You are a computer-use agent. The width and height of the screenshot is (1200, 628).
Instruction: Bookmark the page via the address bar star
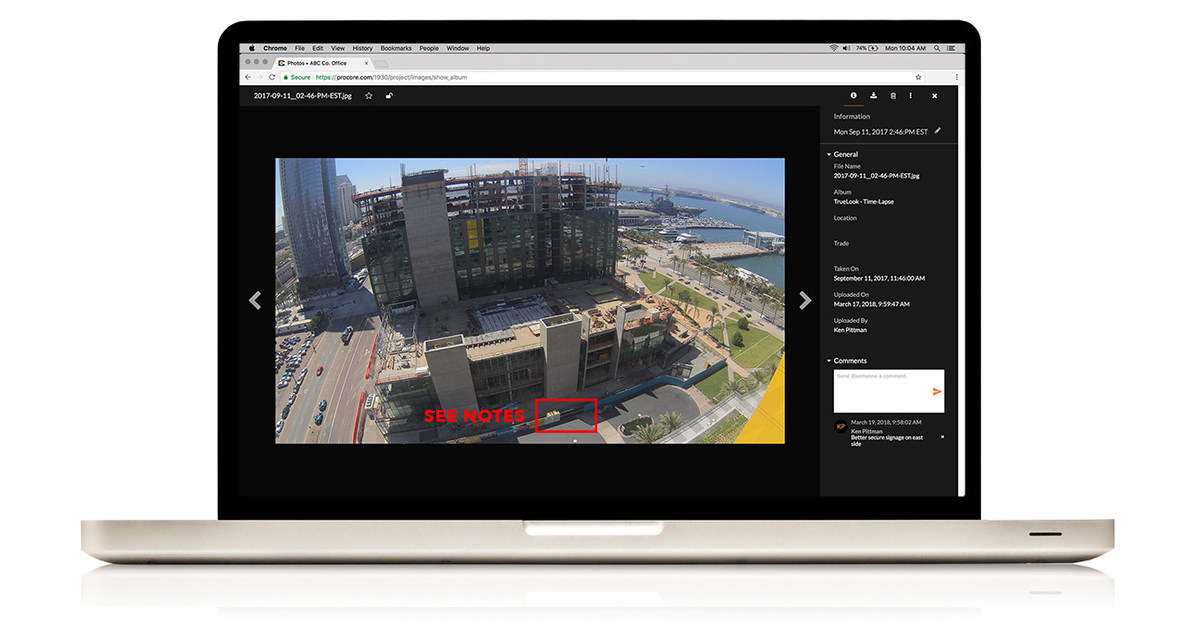[918, 76]
